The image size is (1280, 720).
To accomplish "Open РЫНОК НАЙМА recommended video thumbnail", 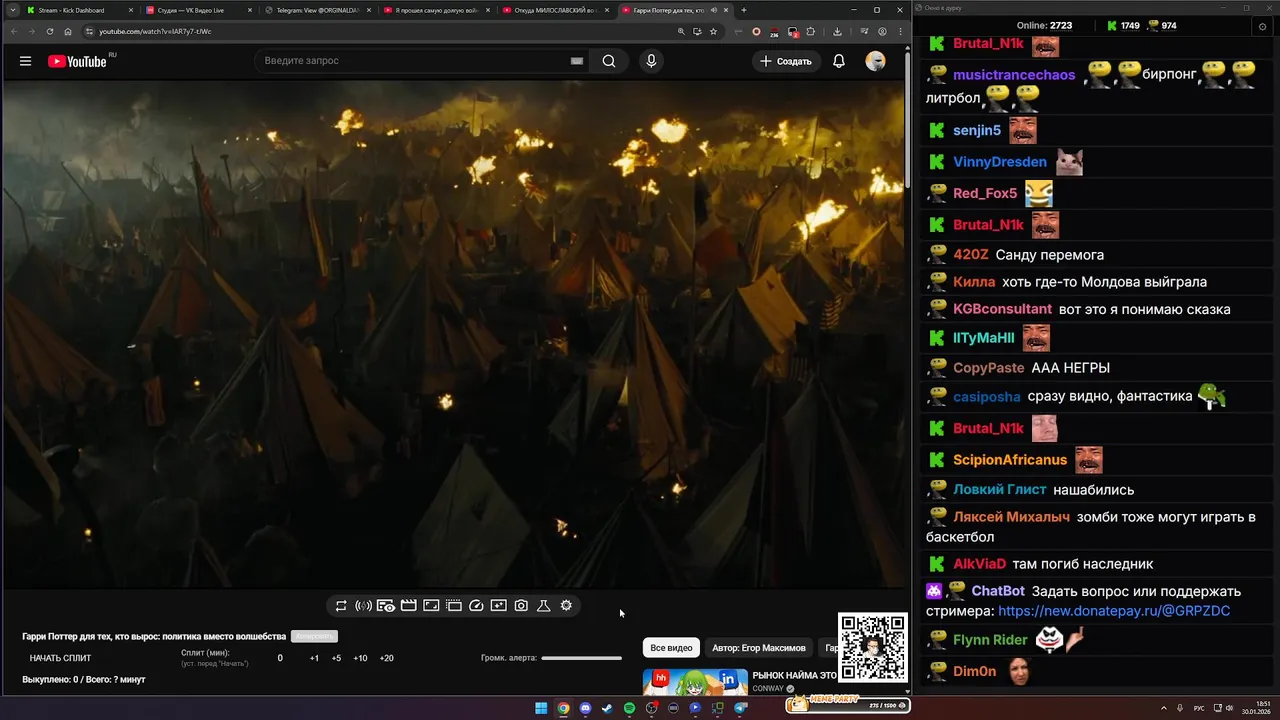I will [695, 682].
